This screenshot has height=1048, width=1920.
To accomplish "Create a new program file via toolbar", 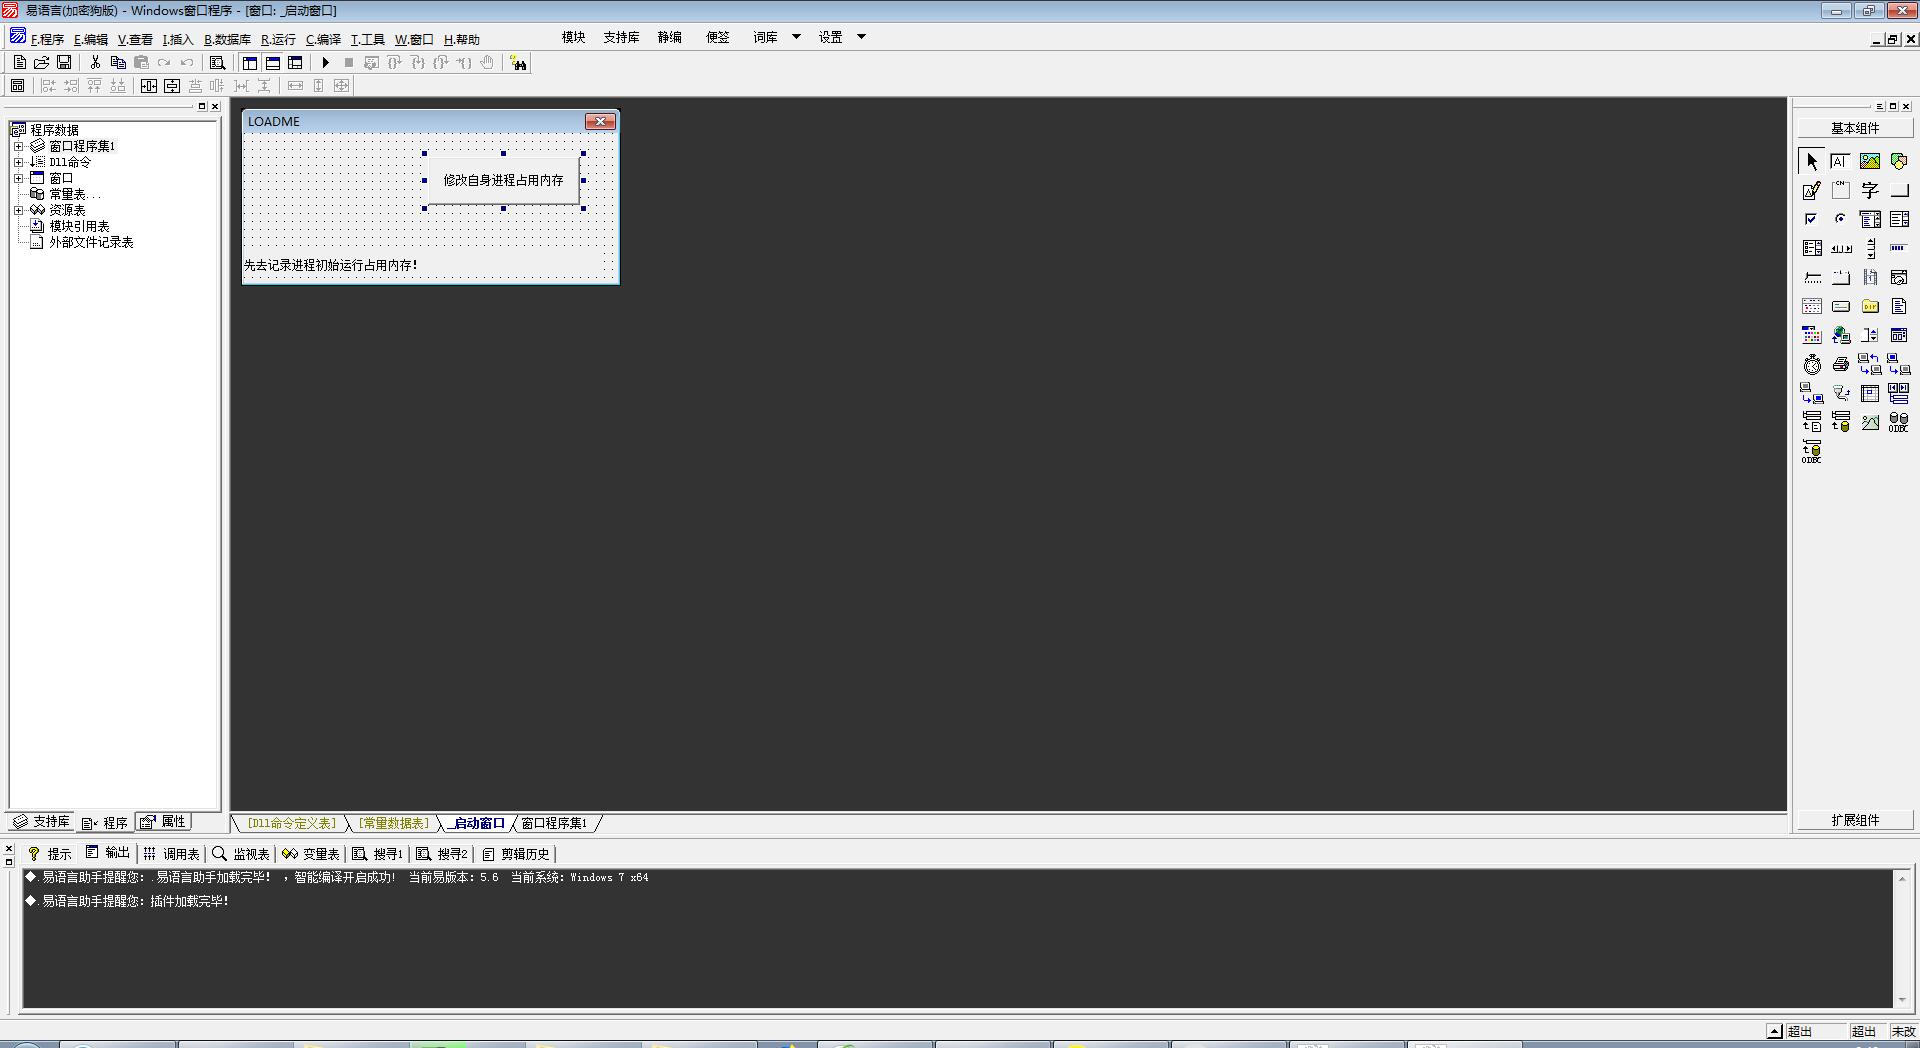I will coord(19,62).
